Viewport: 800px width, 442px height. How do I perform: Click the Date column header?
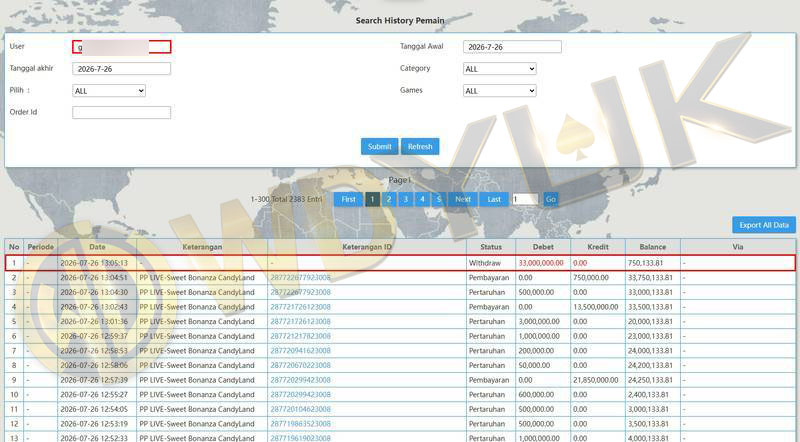click(x=97, y=247)
